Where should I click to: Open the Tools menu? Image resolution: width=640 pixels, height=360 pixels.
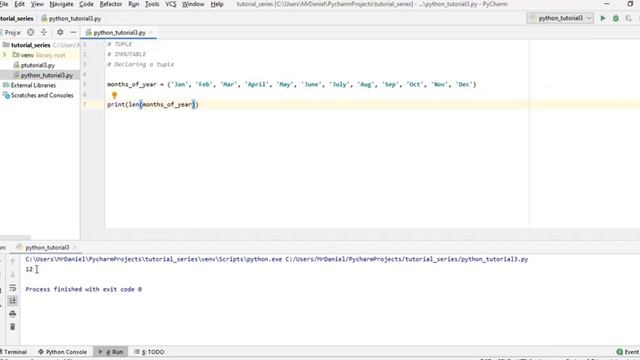tap(152, 4)
